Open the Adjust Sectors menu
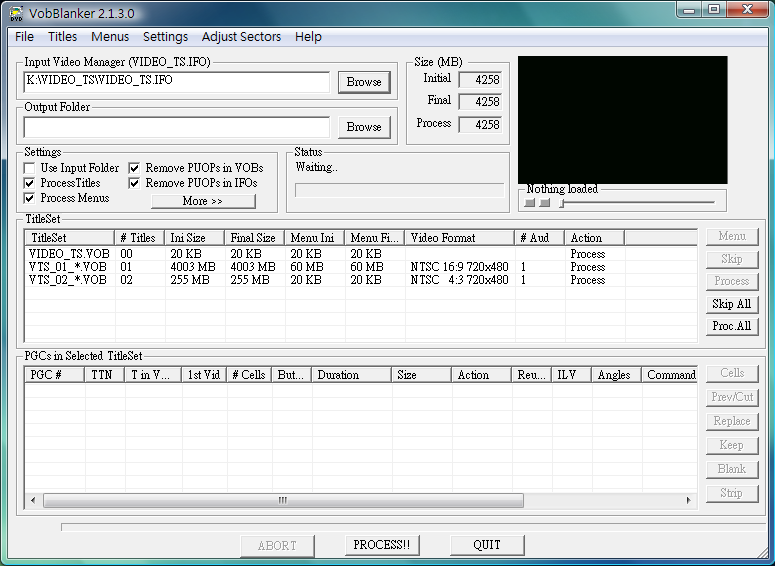The image size is (775, 566). [241, 36]
